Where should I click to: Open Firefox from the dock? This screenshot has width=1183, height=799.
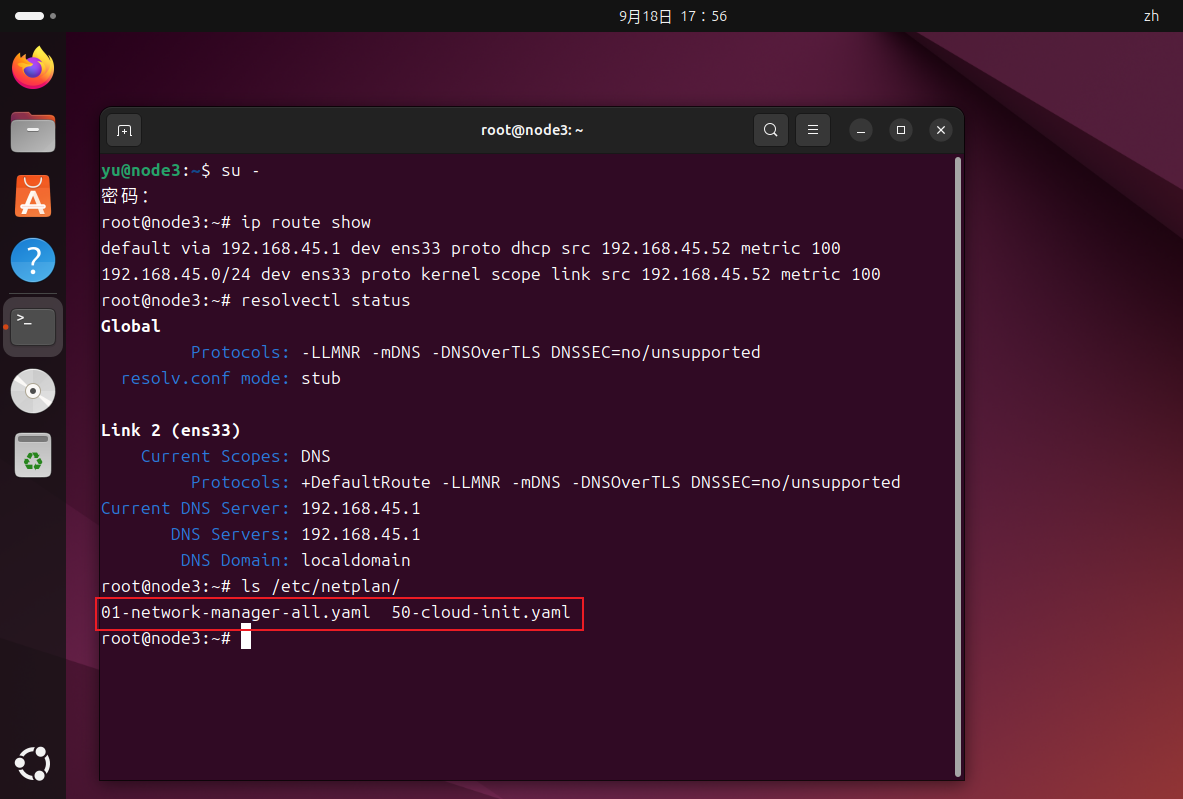click(33, 67)
